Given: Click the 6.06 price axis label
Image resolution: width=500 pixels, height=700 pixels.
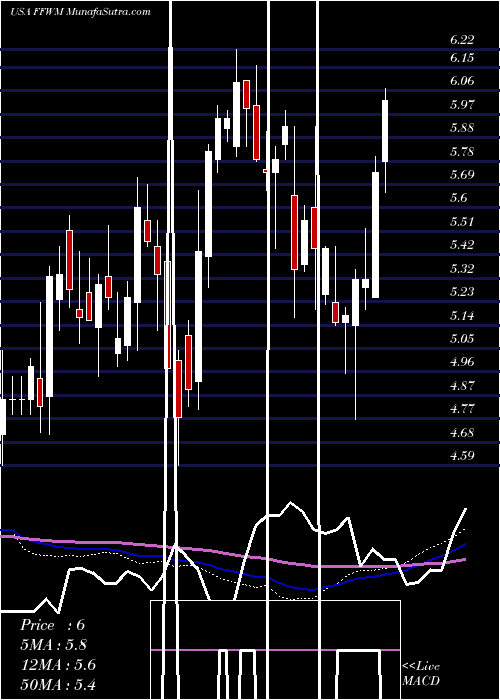Looking at the screenshot, I should tap(461, 81).
